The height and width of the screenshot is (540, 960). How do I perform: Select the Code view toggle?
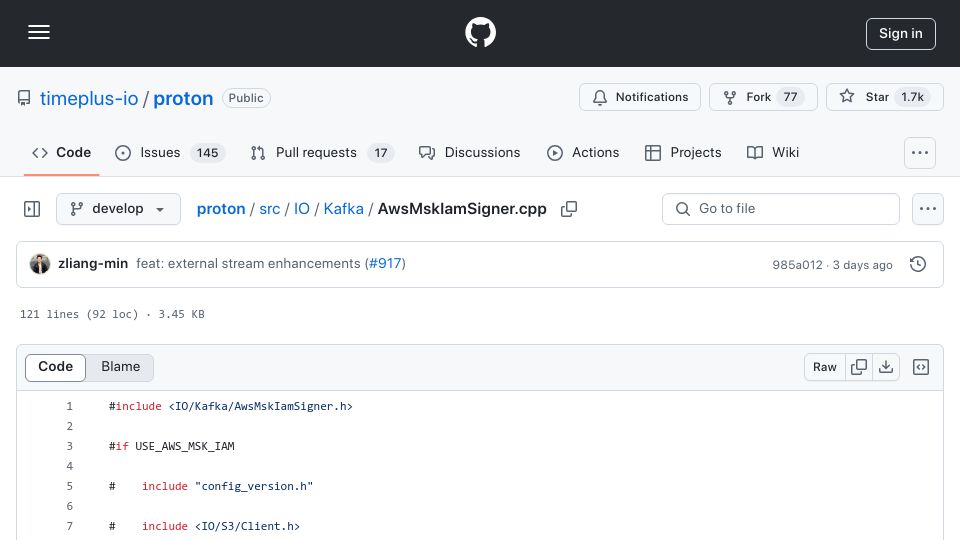(x=55, y=367)
